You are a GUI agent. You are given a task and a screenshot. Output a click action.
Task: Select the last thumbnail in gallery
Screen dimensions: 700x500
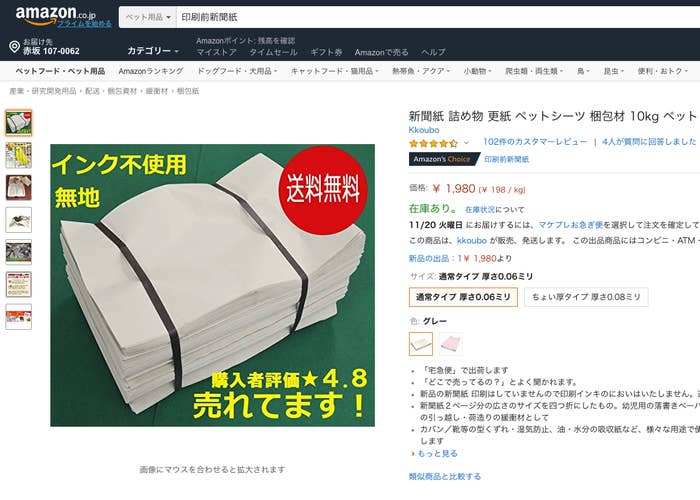tap(19, 317)
